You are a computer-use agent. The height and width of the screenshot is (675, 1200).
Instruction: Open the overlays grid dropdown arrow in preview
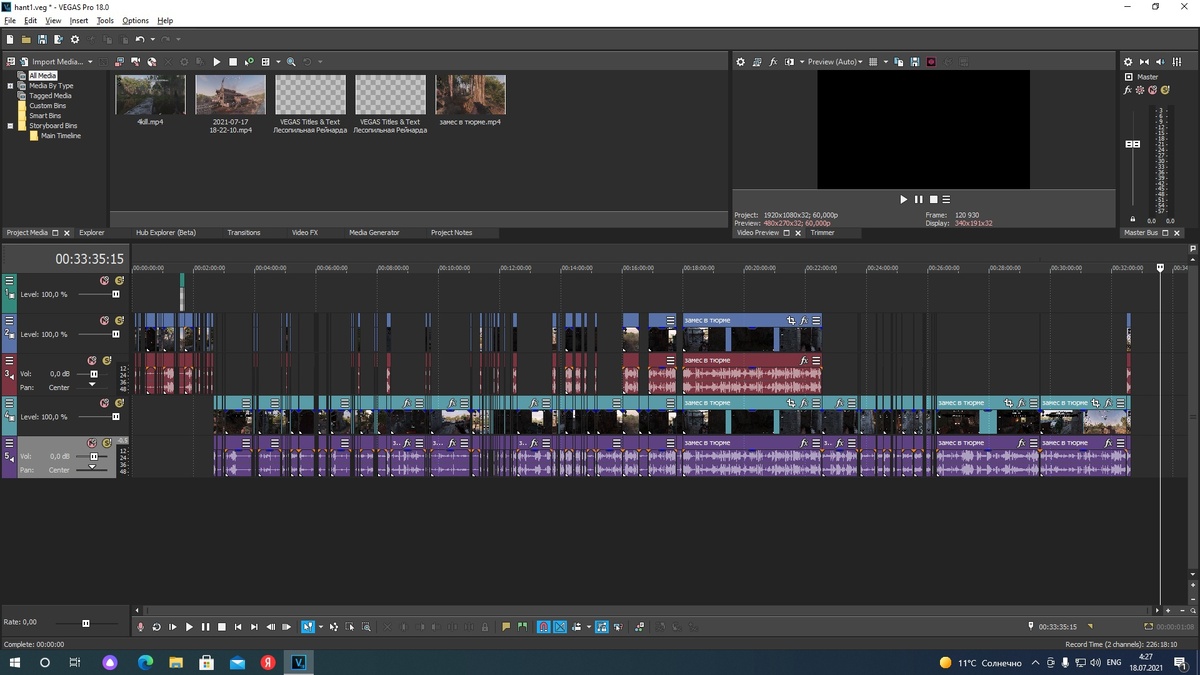tap(885, 62)
